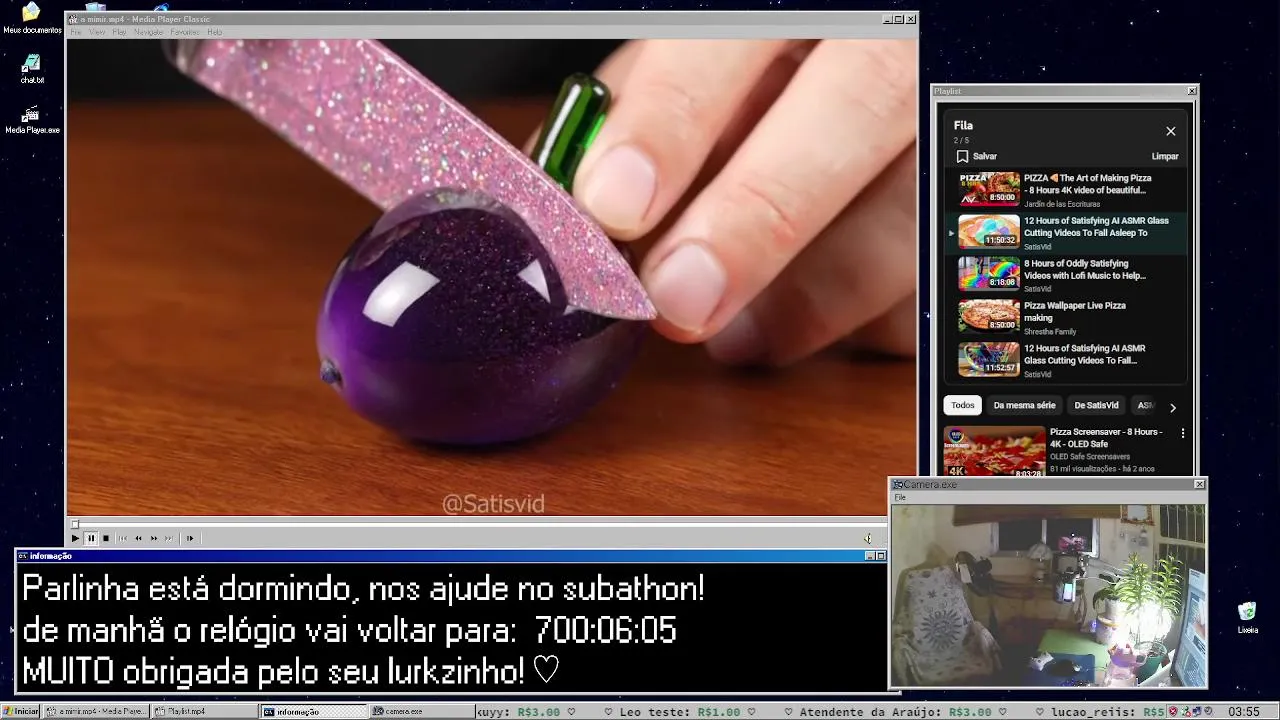Click the Fila queue heading
Screen dimensions: 1280x720
click(x=963, y=126)
